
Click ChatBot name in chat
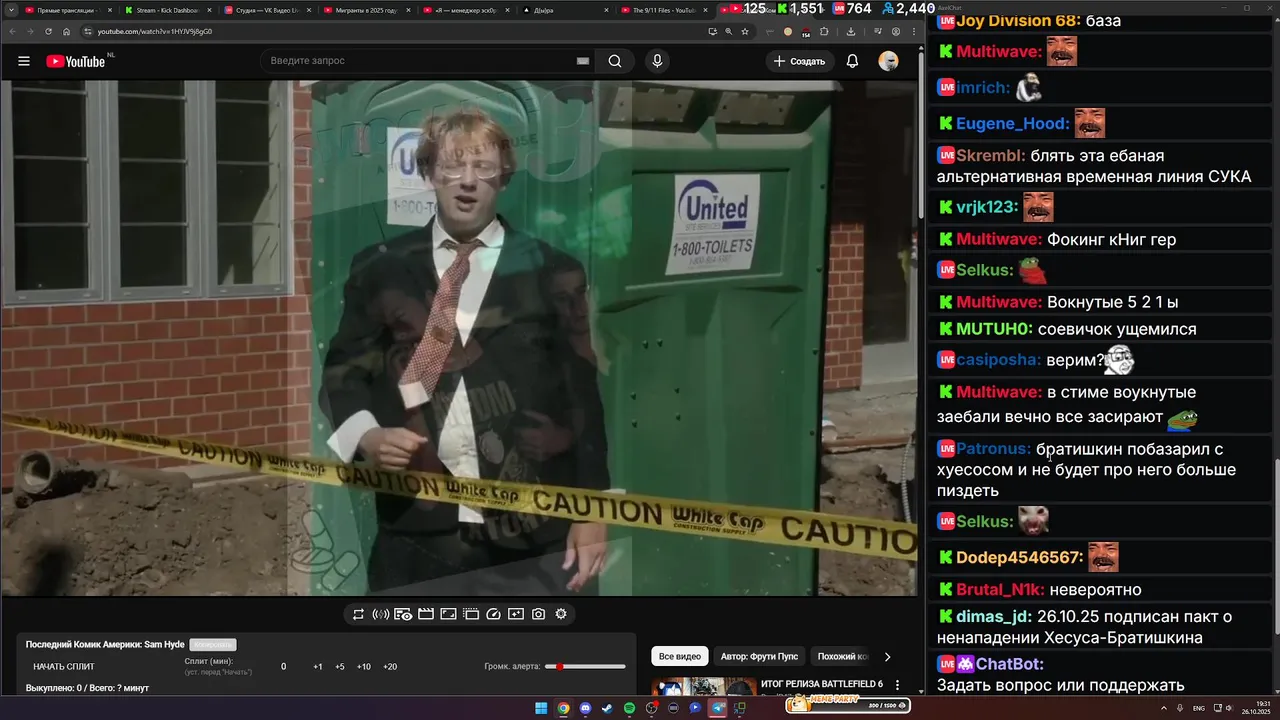1009,664
